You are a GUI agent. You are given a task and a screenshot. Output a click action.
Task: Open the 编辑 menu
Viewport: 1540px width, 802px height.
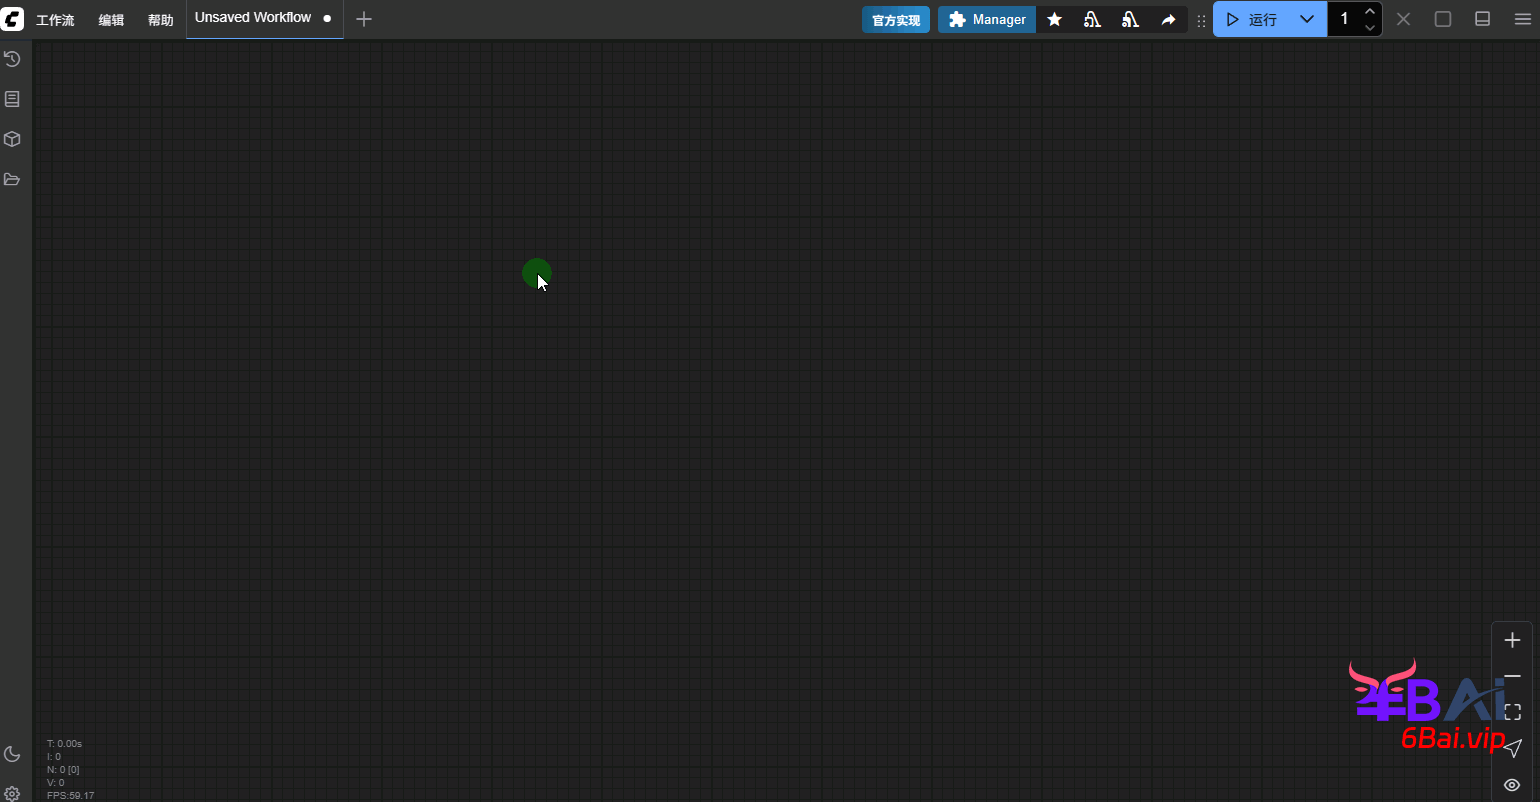coord(111,20)
